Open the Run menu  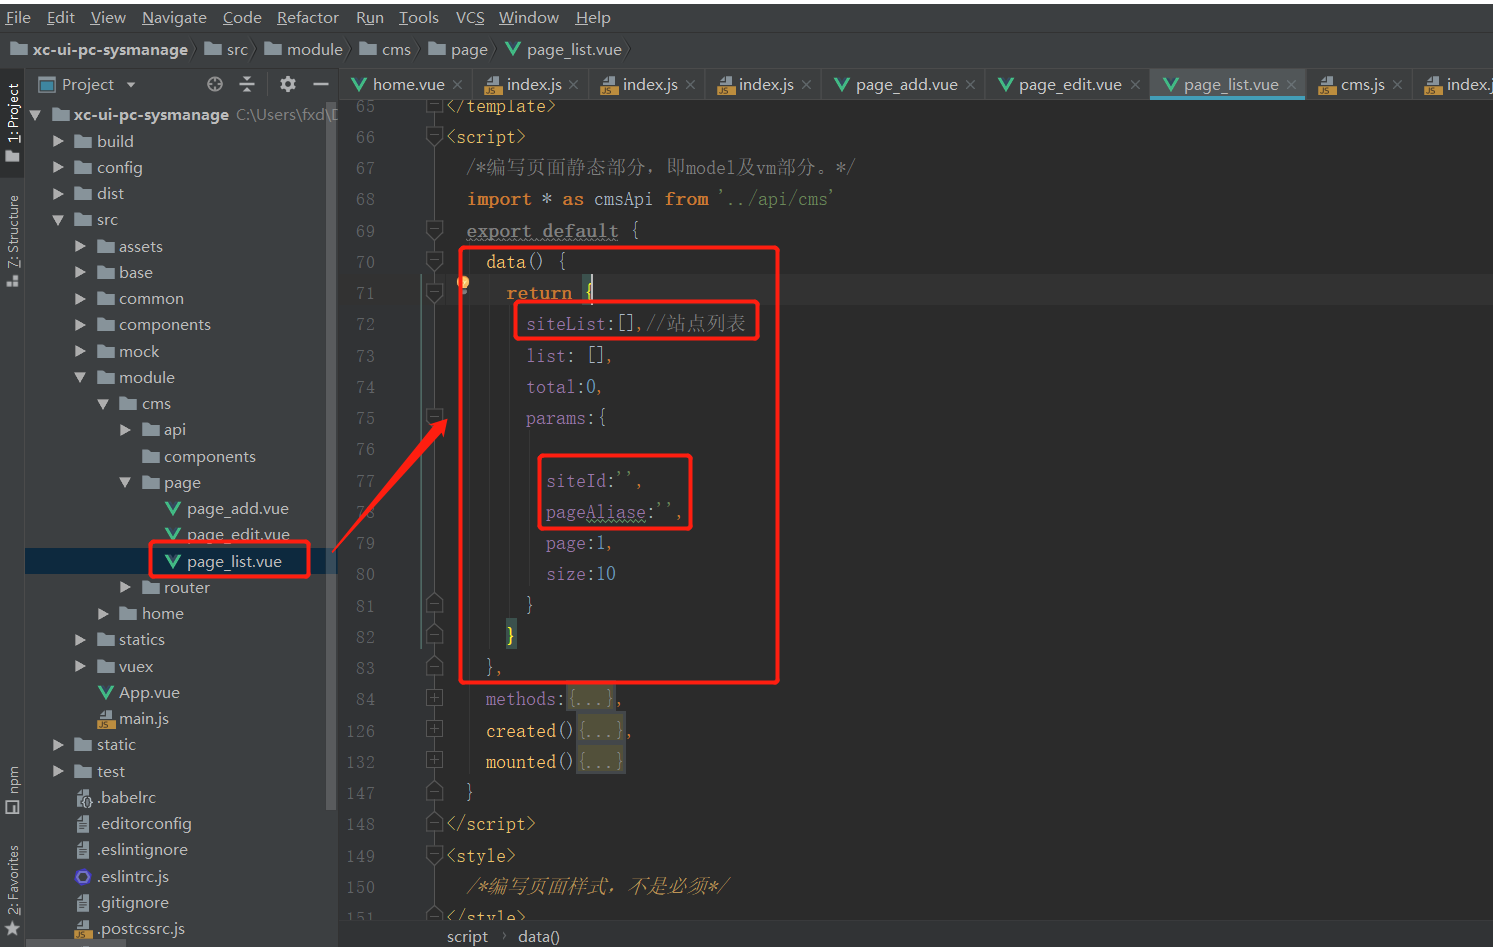[369, 17]
